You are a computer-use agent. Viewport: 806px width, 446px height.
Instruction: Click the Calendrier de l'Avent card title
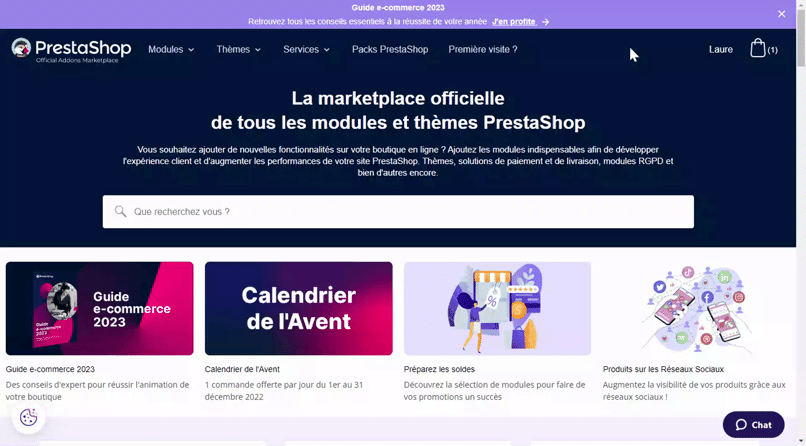pos(242,369)
